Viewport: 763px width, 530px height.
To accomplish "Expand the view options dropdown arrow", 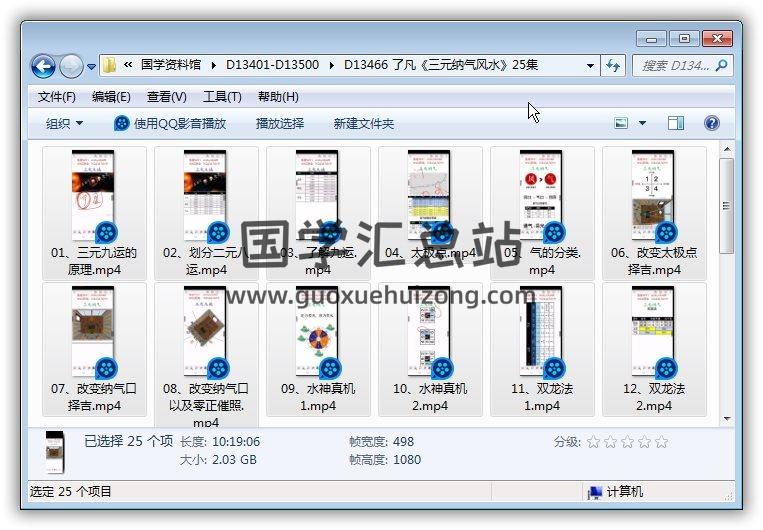I will coord(642,124).
